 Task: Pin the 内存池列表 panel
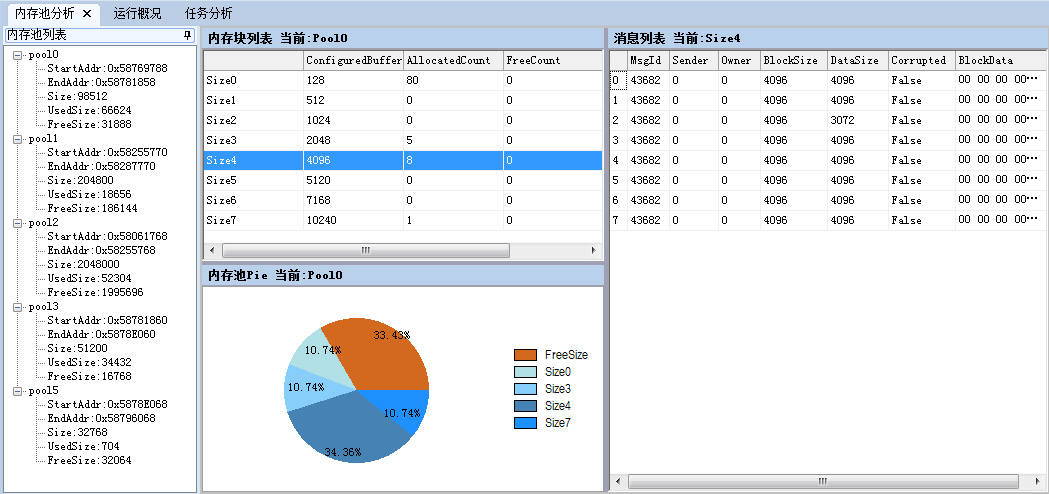tap(187, 35)
